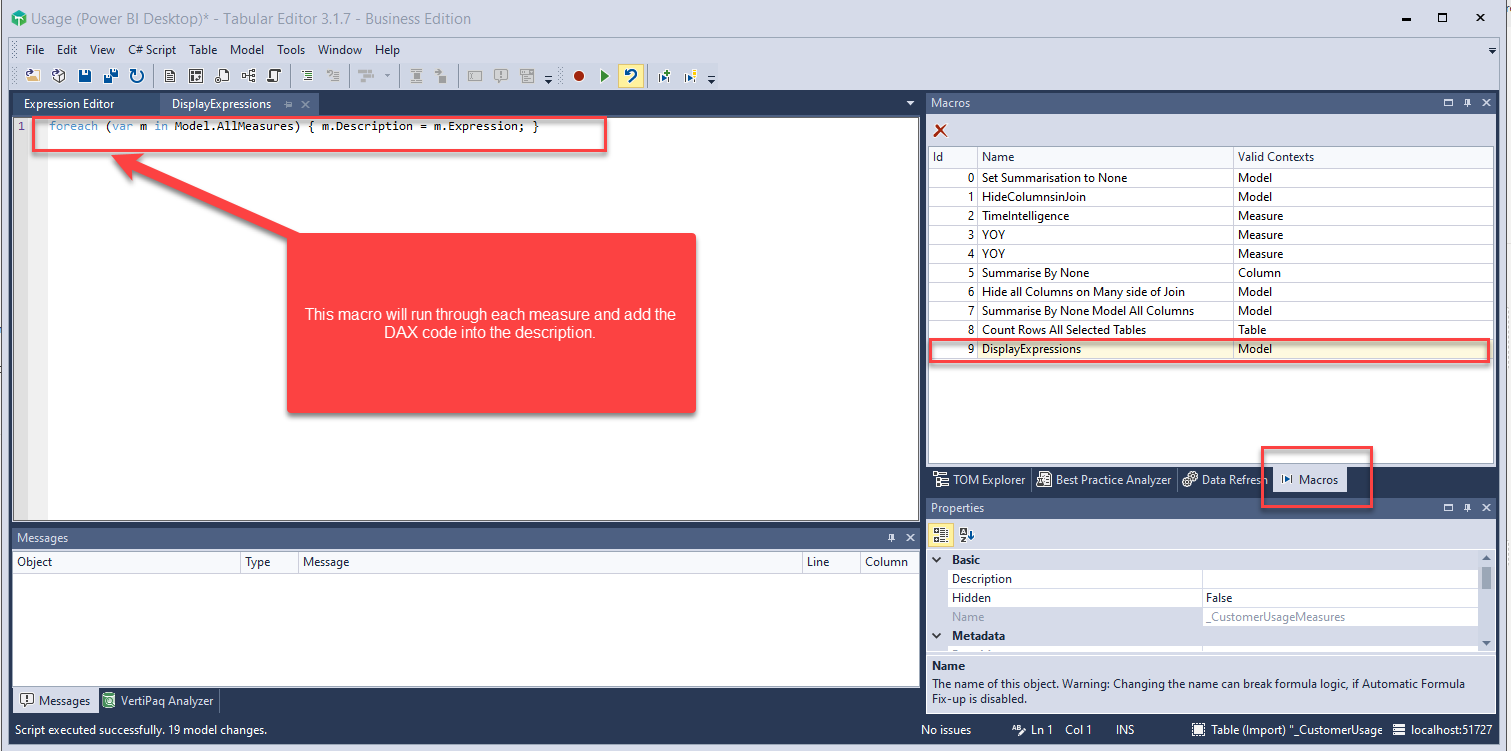
Task: Open the overflow arrow at the toolbar's end
Action: pos(711,79)
